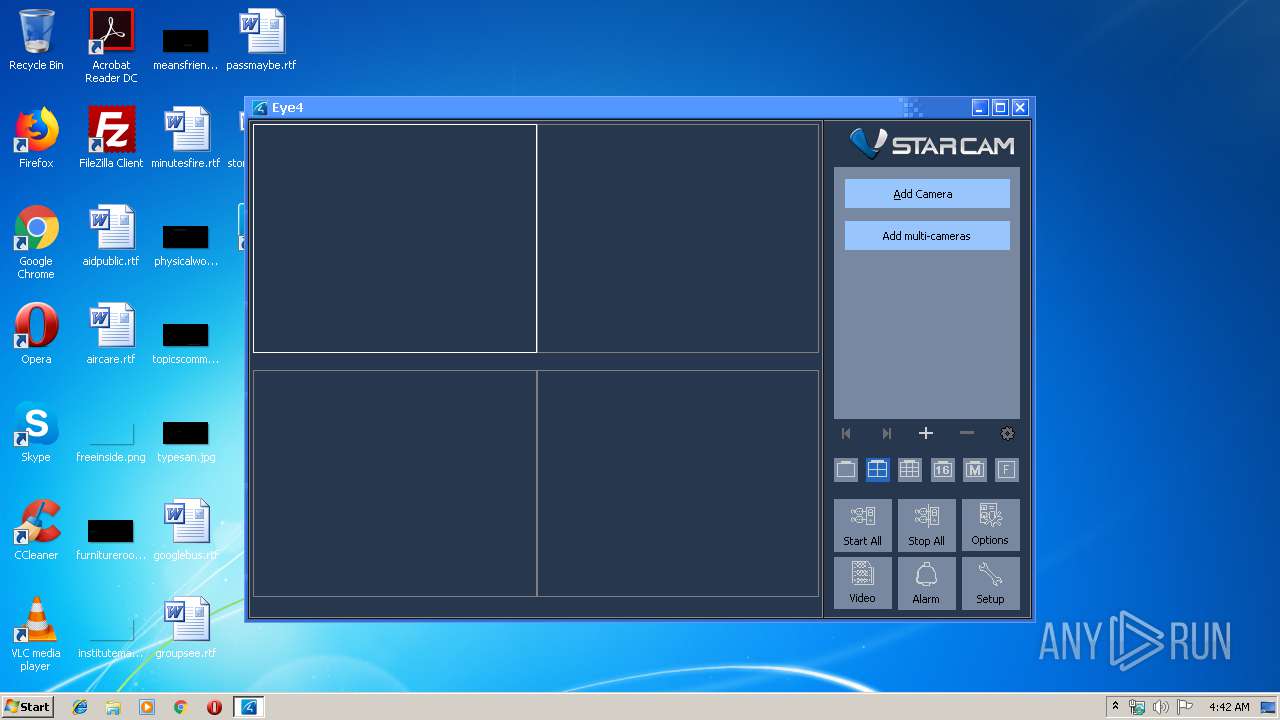Open the Windows Start menu
The height and width of the screenshot is (720, 1280).
pyautogui.click(x=28, y=706)
